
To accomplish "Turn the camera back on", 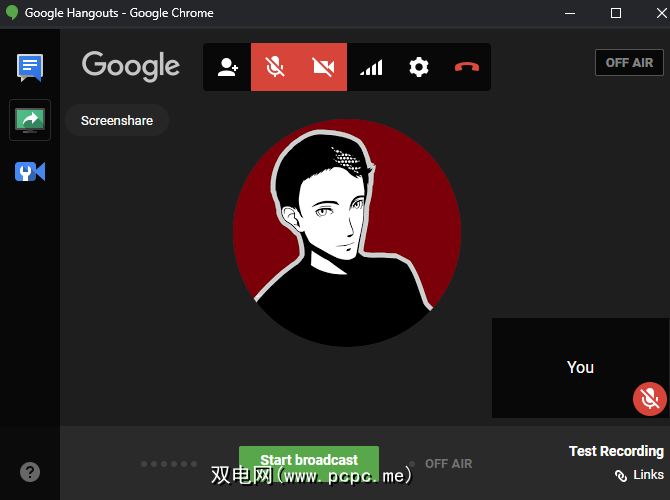I will click(x=323, y=67).
